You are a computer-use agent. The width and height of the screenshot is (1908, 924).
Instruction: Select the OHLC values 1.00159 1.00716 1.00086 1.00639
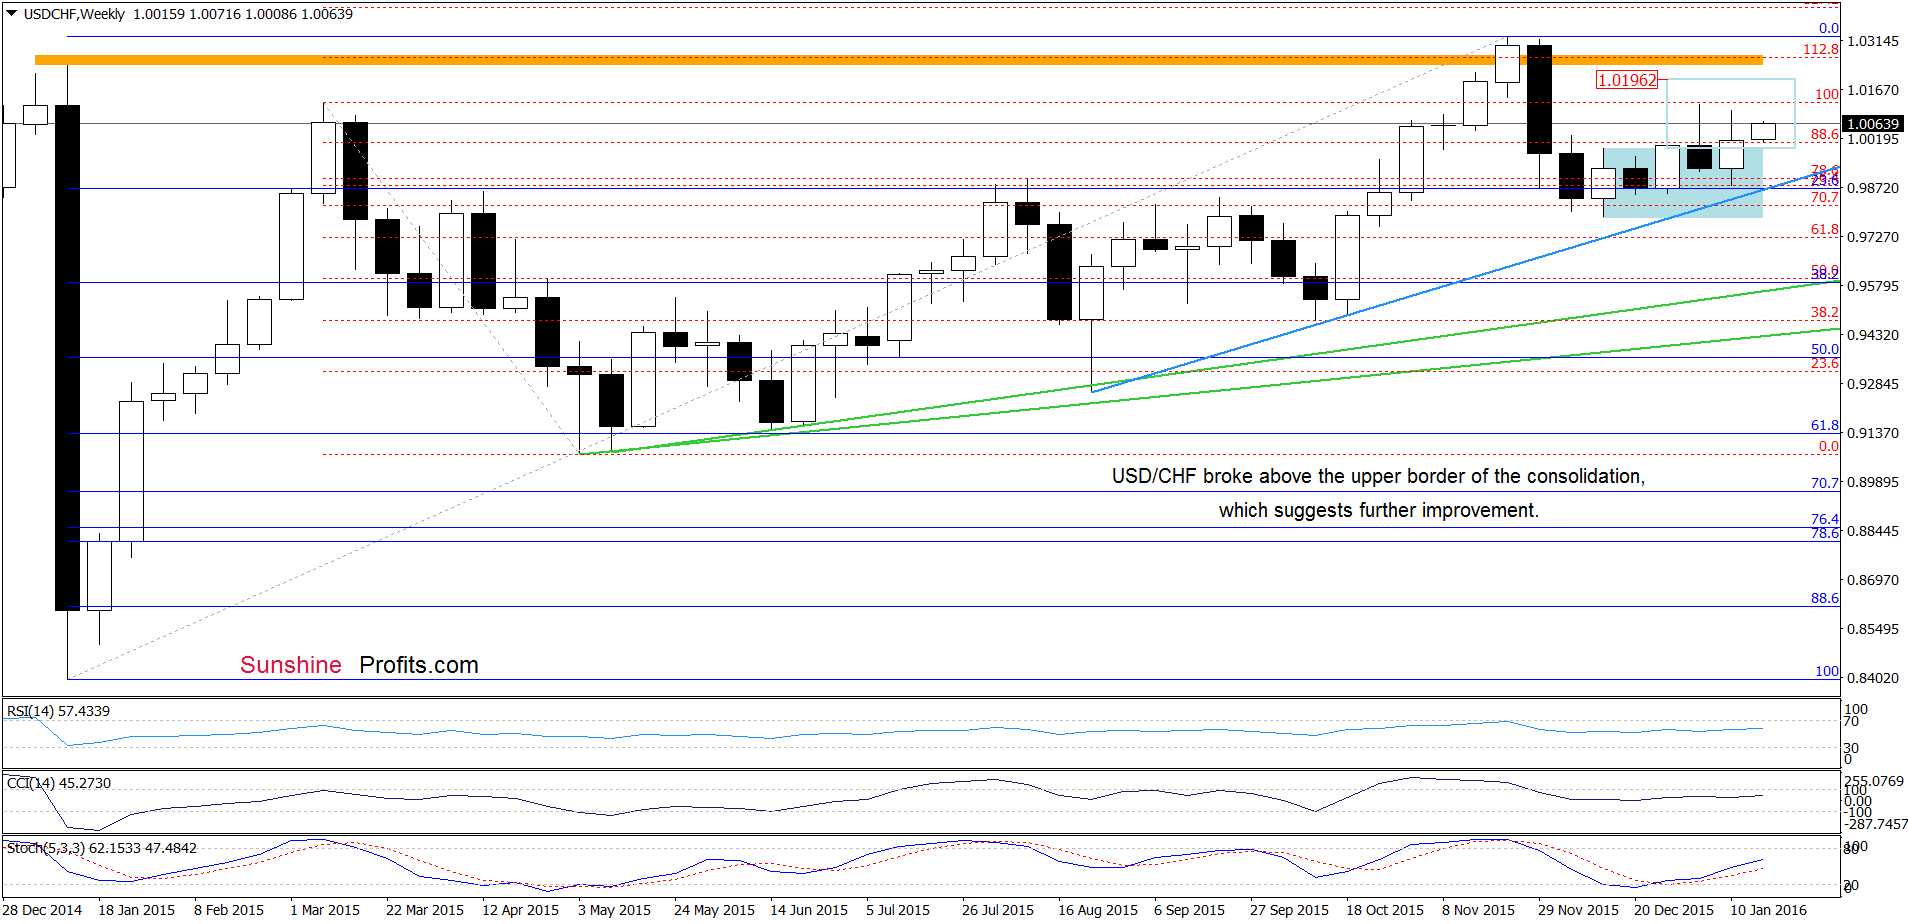pos(243,14)
